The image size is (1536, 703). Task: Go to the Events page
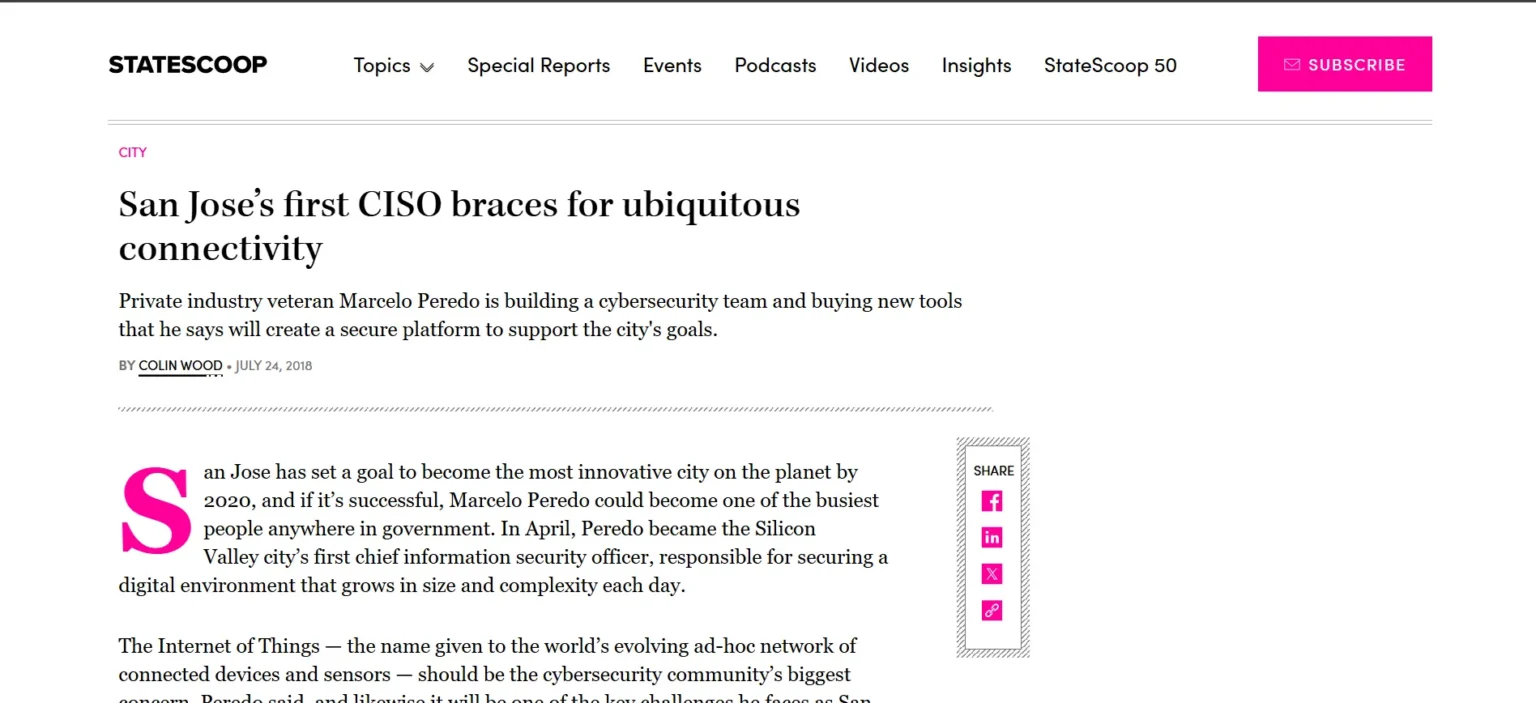672,66
